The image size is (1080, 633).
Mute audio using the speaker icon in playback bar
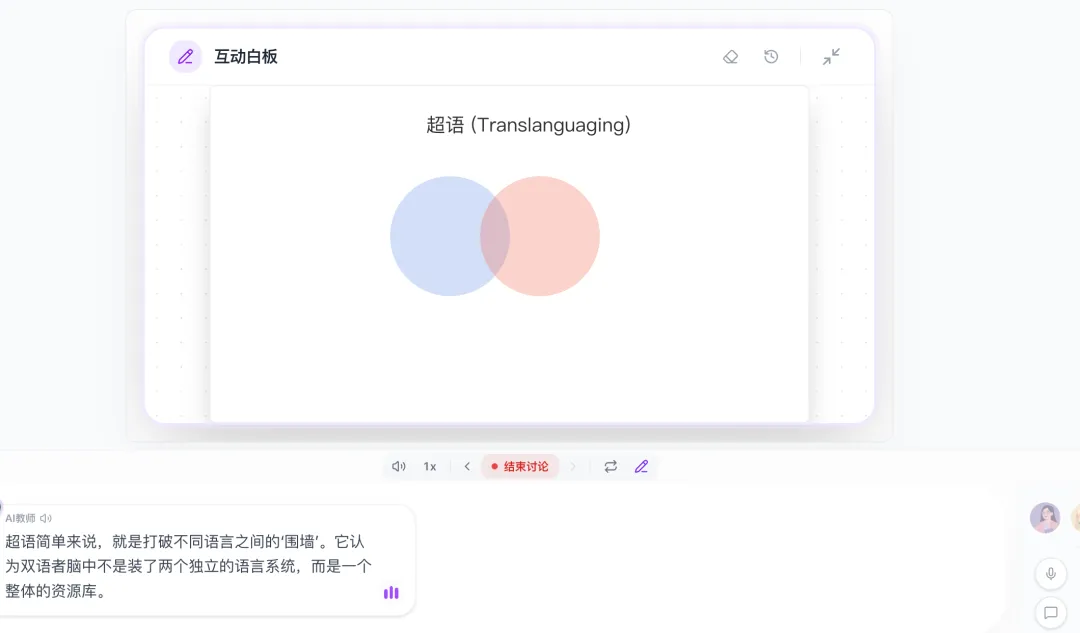pyautogui.click(x=399, y=466)
